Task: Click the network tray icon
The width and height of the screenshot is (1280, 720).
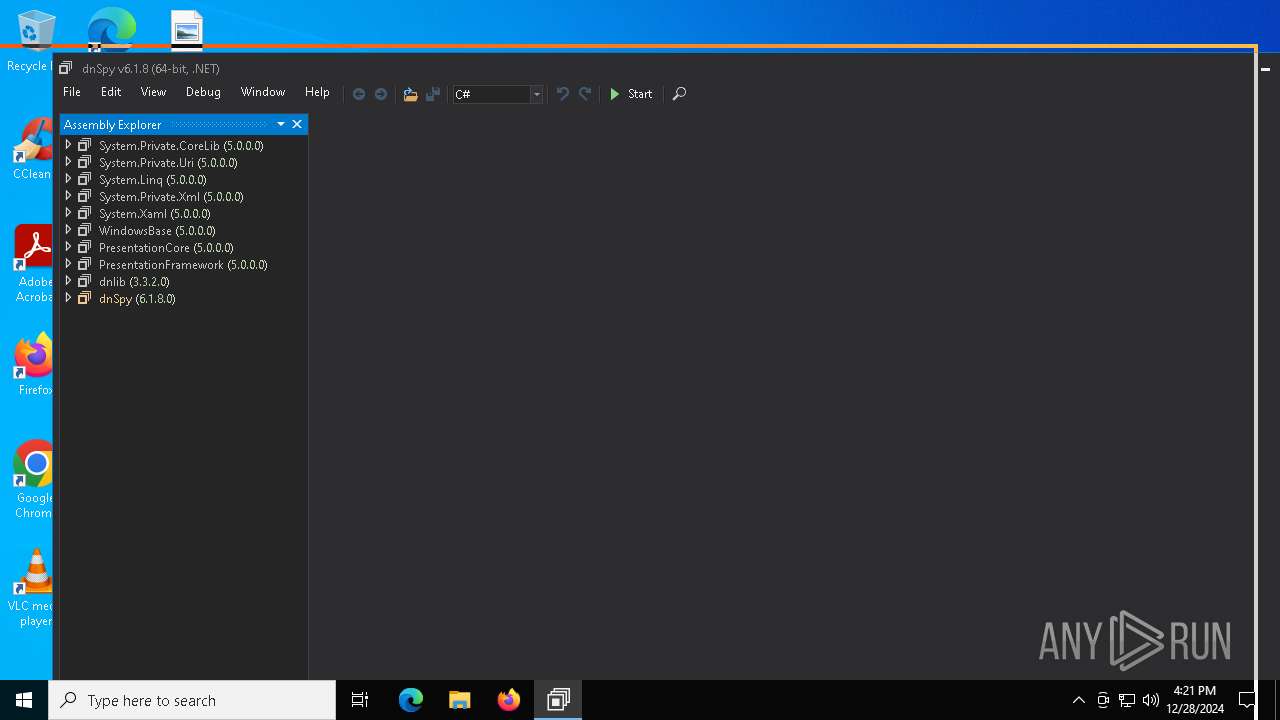Action: (1127, 700)
